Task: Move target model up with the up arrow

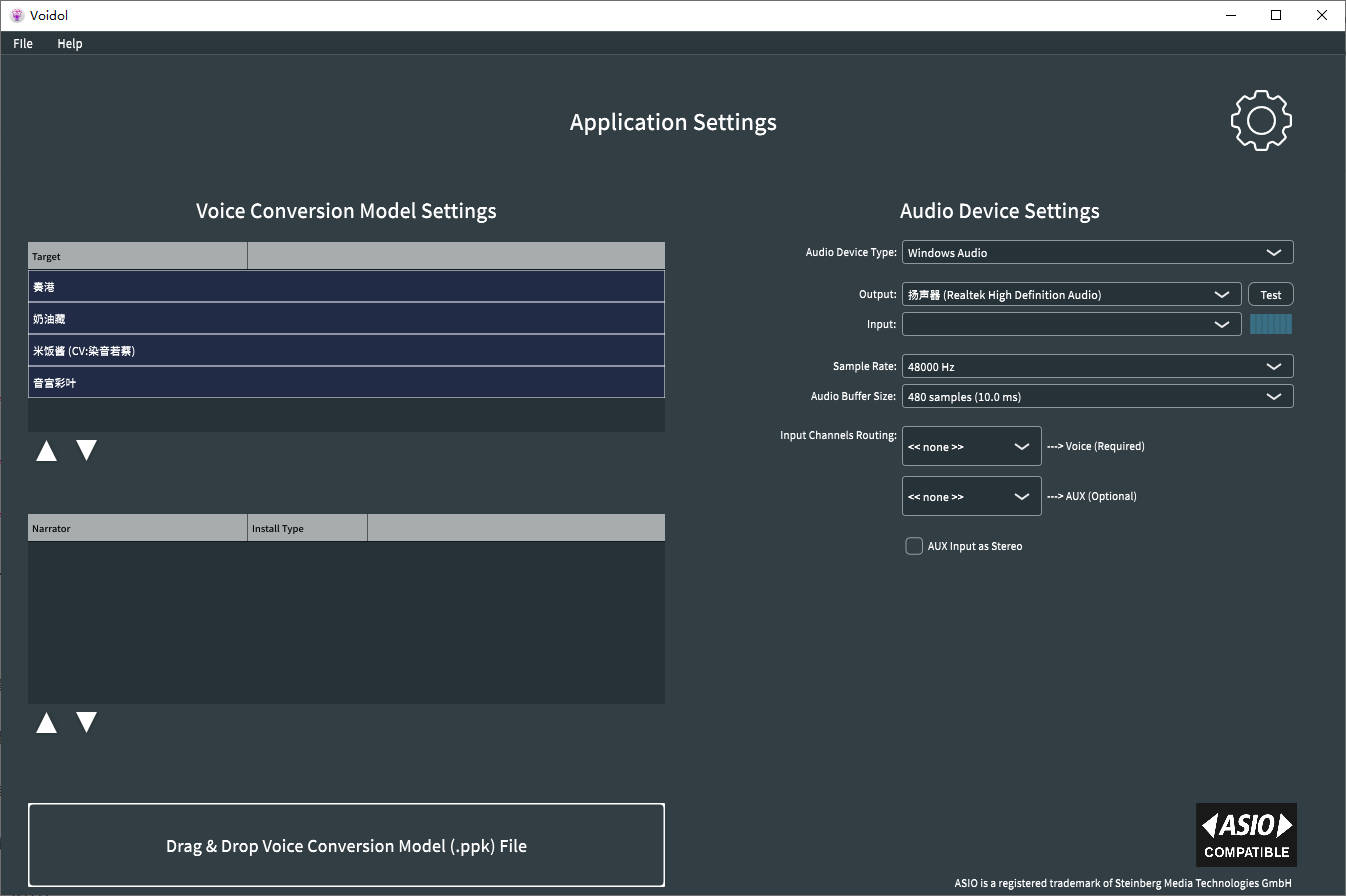Action: [46, 451]
